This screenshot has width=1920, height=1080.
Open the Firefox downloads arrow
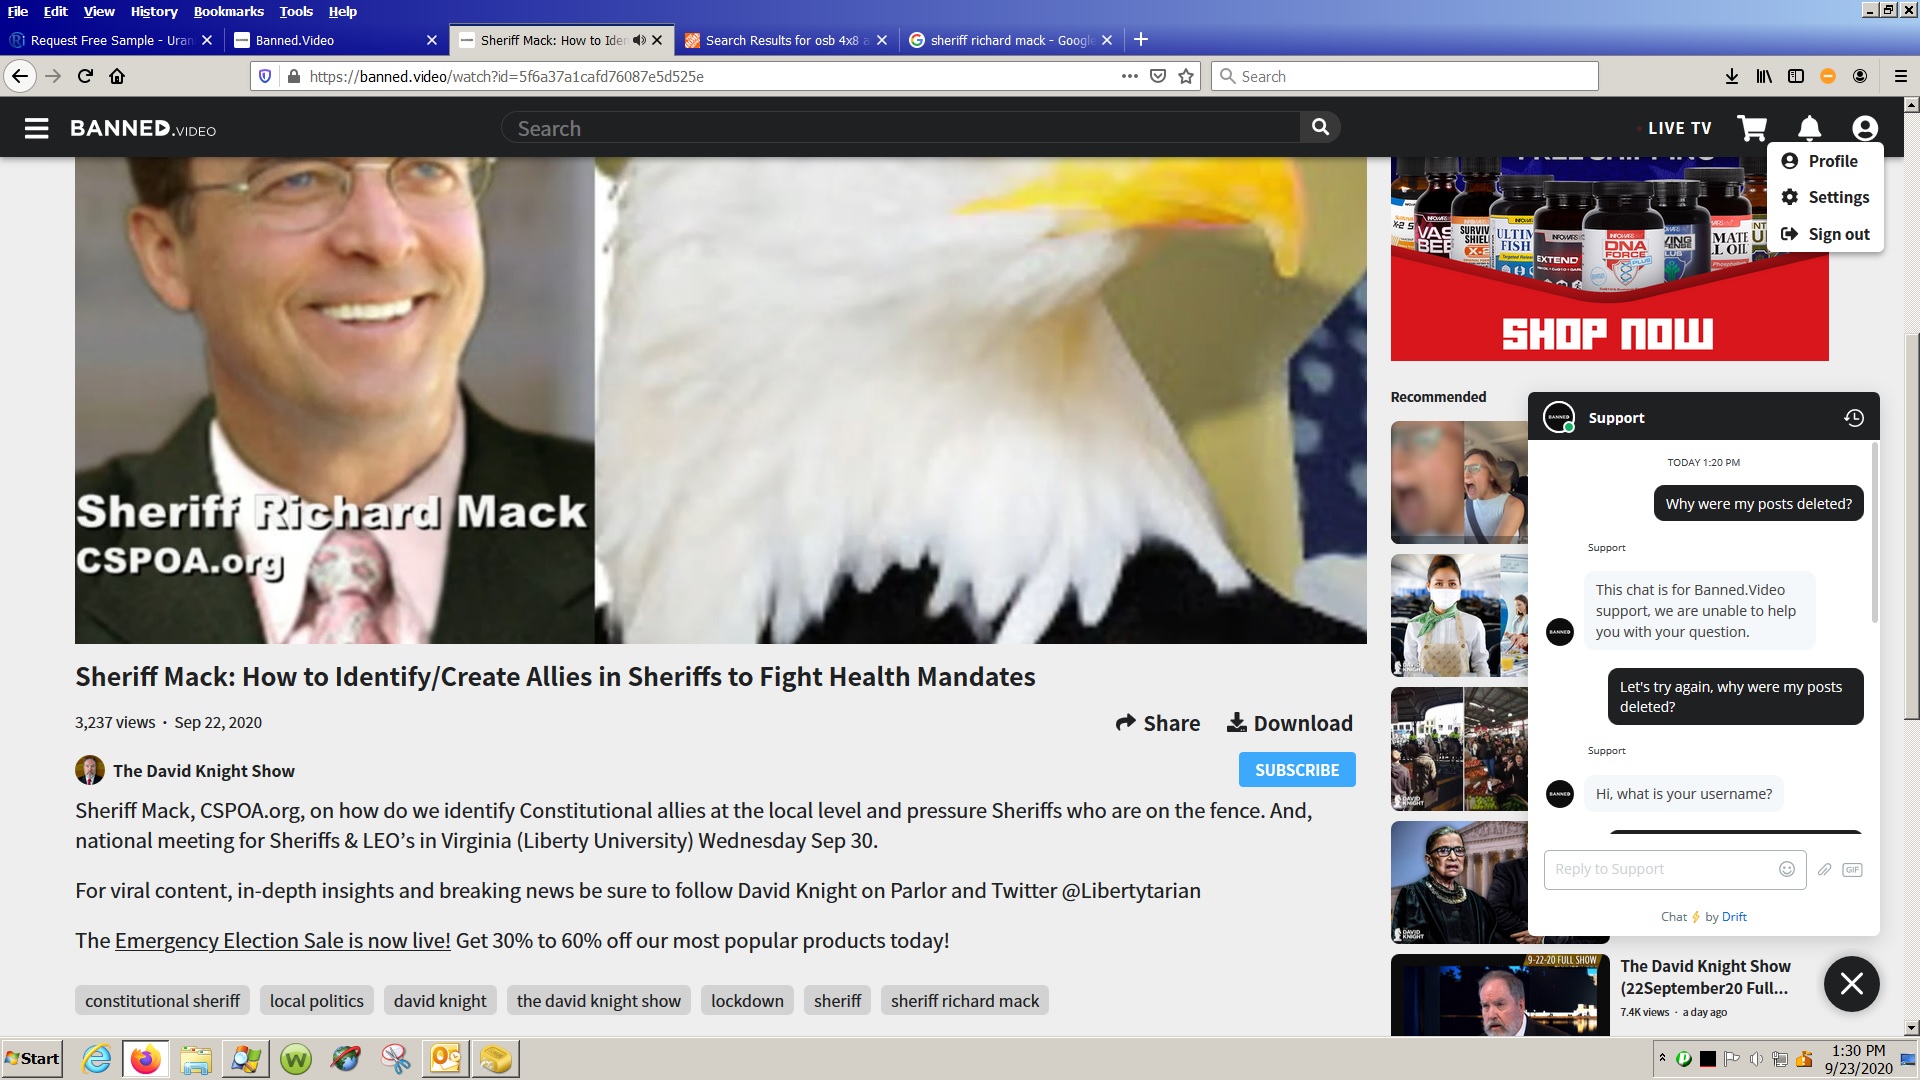pos(1732,76)
